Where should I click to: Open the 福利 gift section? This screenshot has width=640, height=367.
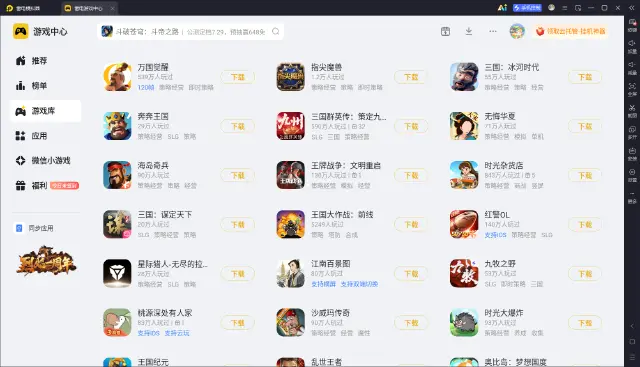45,185
